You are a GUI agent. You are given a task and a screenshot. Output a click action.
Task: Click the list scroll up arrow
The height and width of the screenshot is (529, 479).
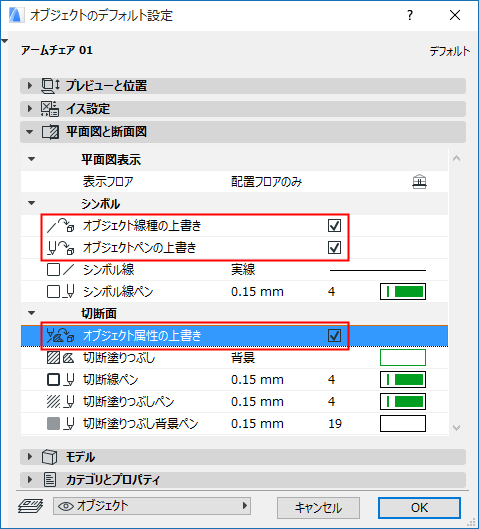click(456, 158)
